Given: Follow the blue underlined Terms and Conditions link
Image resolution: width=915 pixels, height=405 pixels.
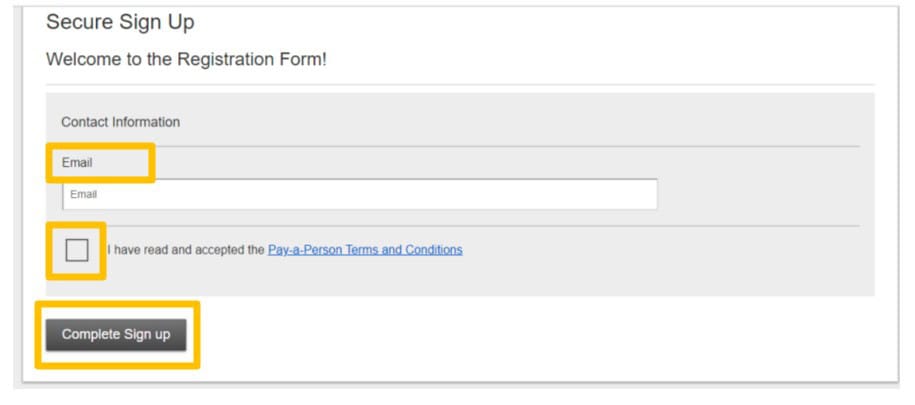Looking at the screenshot, I should [x=365, y=250].
